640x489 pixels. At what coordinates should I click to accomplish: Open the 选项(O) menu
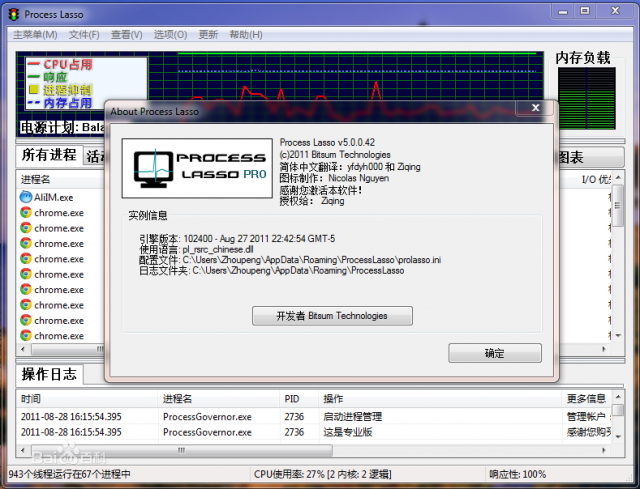point(169,34)
